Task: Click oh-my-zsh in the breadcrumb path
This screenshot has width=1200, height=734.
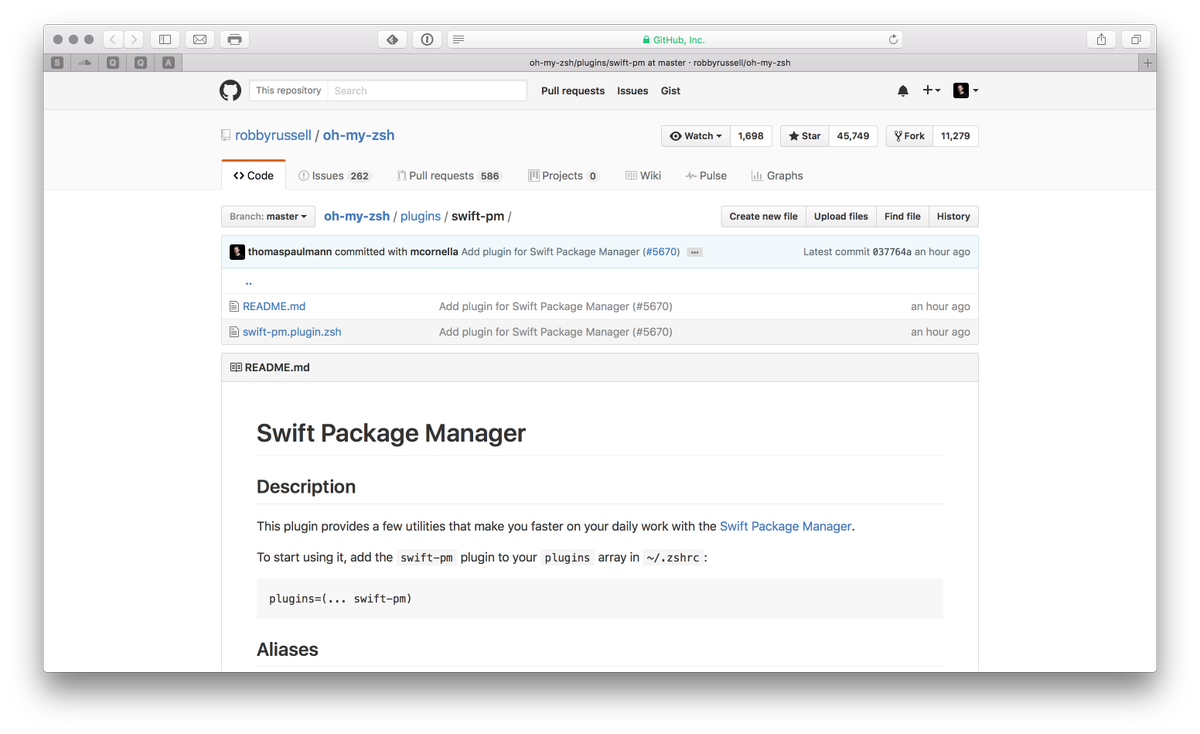Action: (x=357, y=216)
